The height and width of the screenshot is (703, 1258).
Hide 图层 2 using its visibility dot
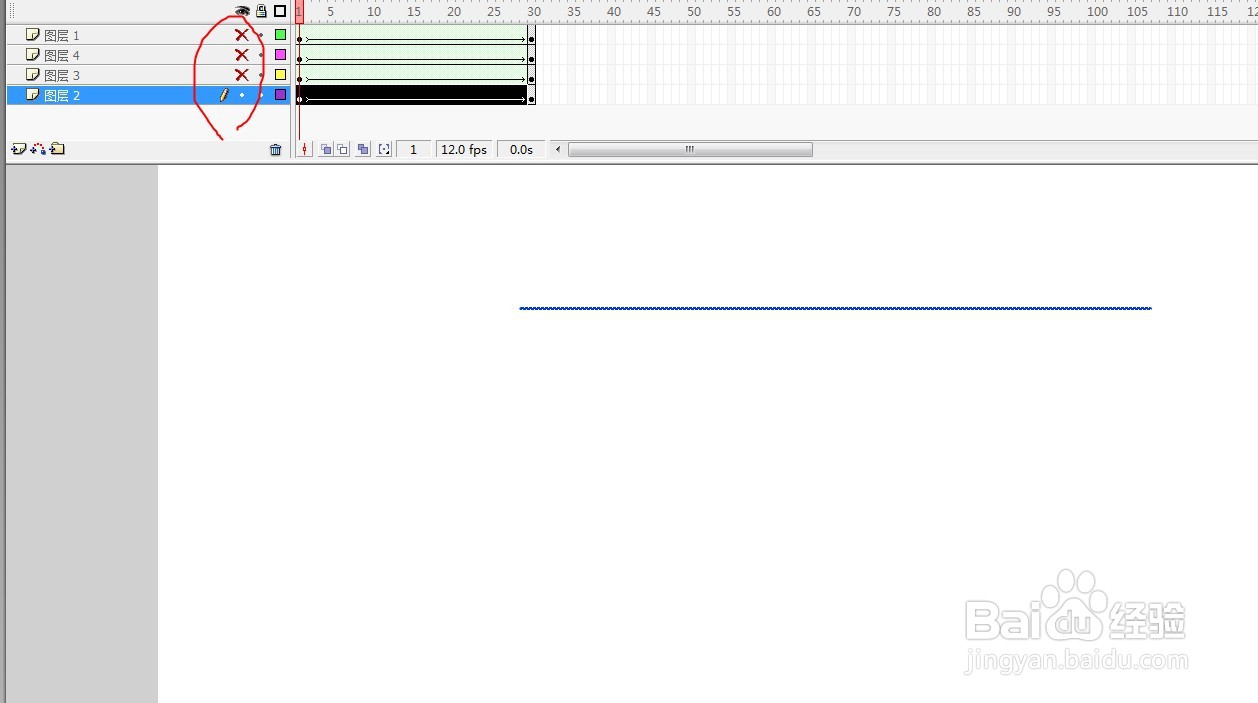241,95
